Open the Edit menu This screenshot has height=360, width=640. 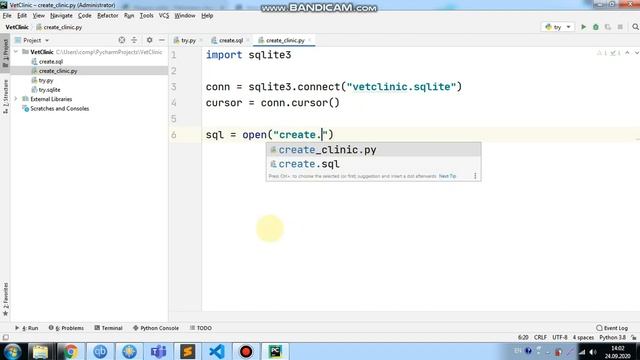coord(22,16)
